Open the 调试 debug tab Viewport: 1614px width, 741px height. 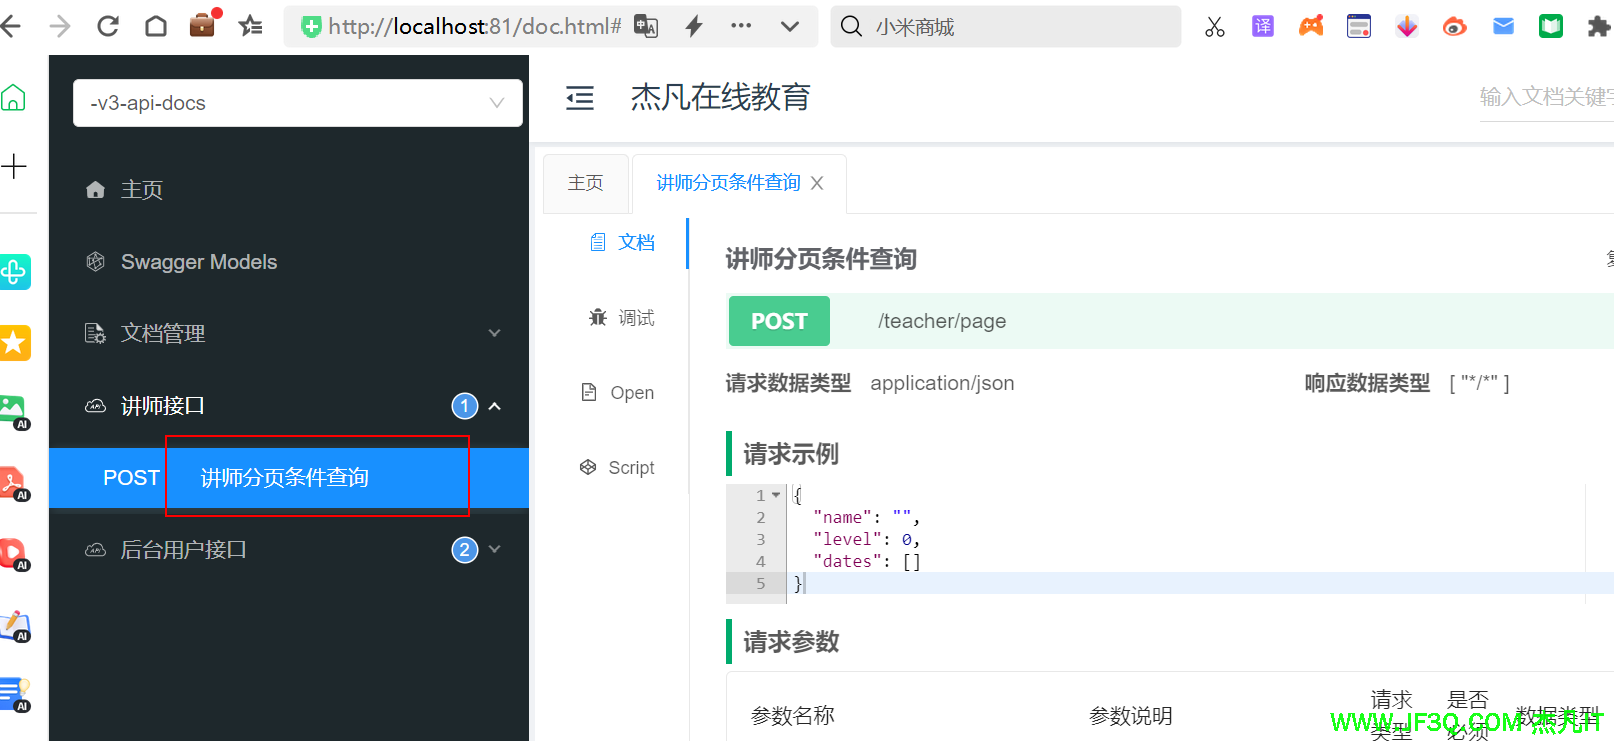coord(622,318)
